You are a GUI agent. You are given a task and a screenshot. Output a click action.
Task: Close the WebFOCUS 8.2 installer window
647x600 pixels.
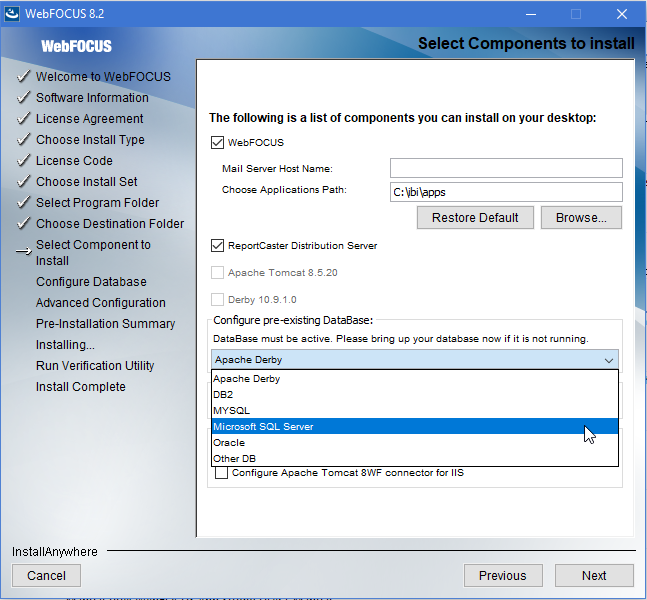tap(622, 14)
